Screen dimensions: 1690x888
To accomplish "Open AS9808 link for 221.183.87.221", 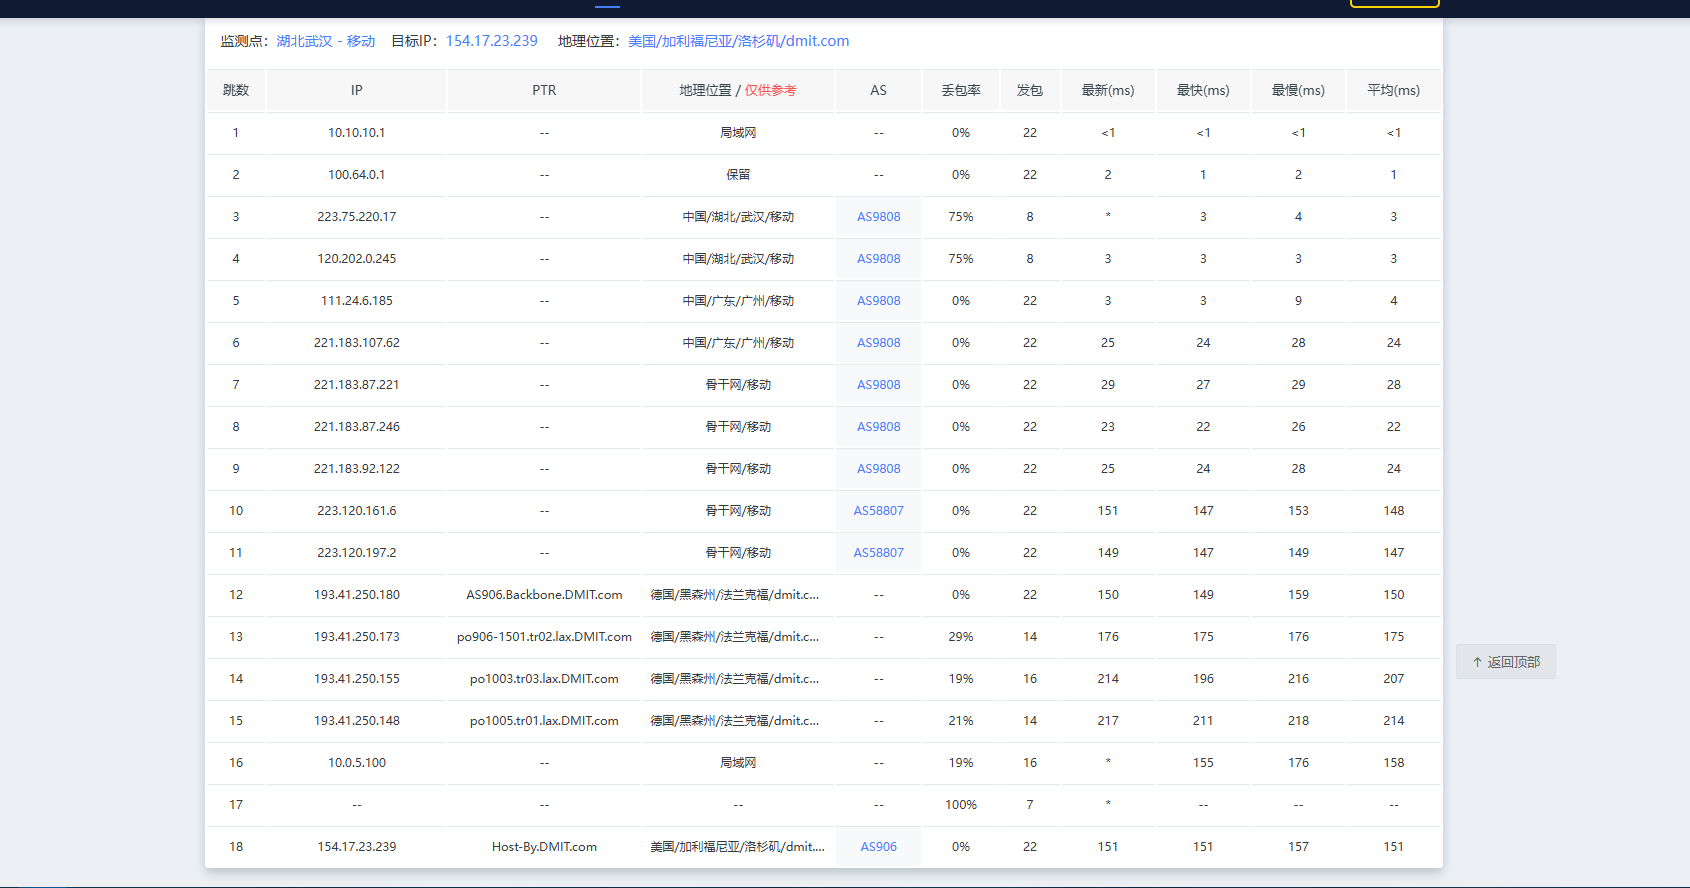I will [x=879, y=385].
